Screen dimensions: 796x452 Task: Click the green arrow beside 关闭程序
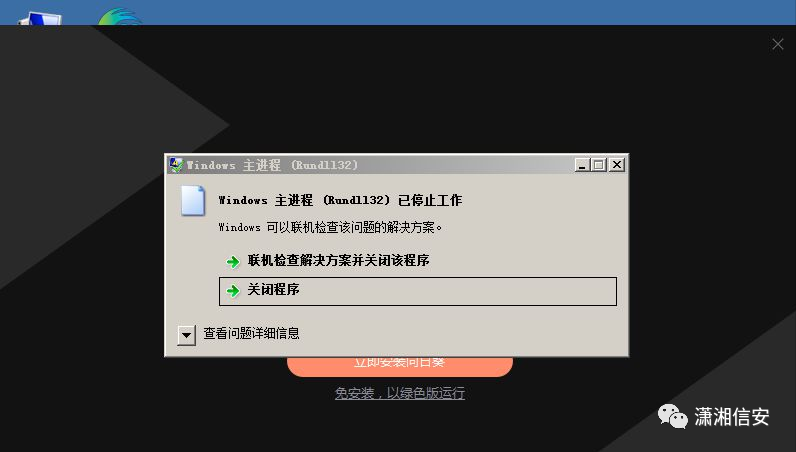(233, 290)
